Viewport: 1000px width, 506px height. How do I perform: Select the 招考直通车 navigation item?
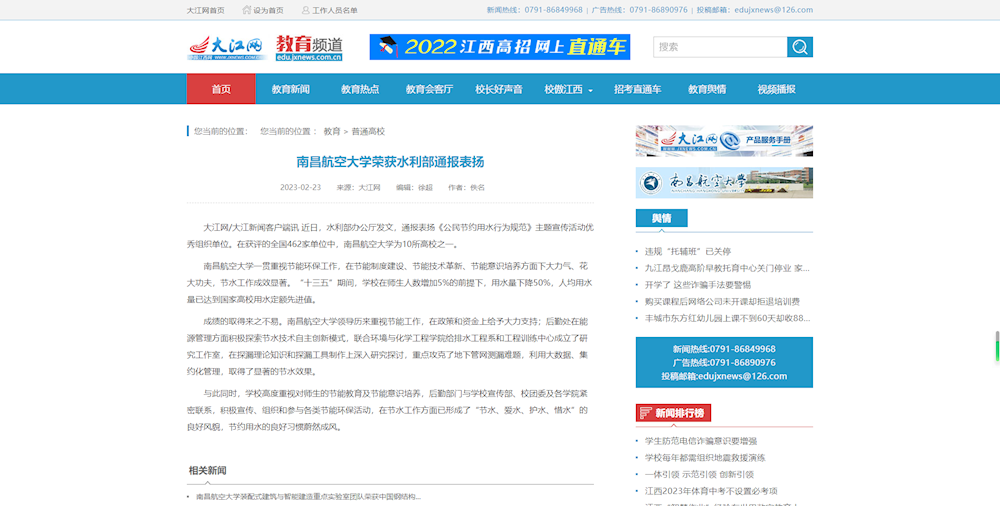[637, 89]
